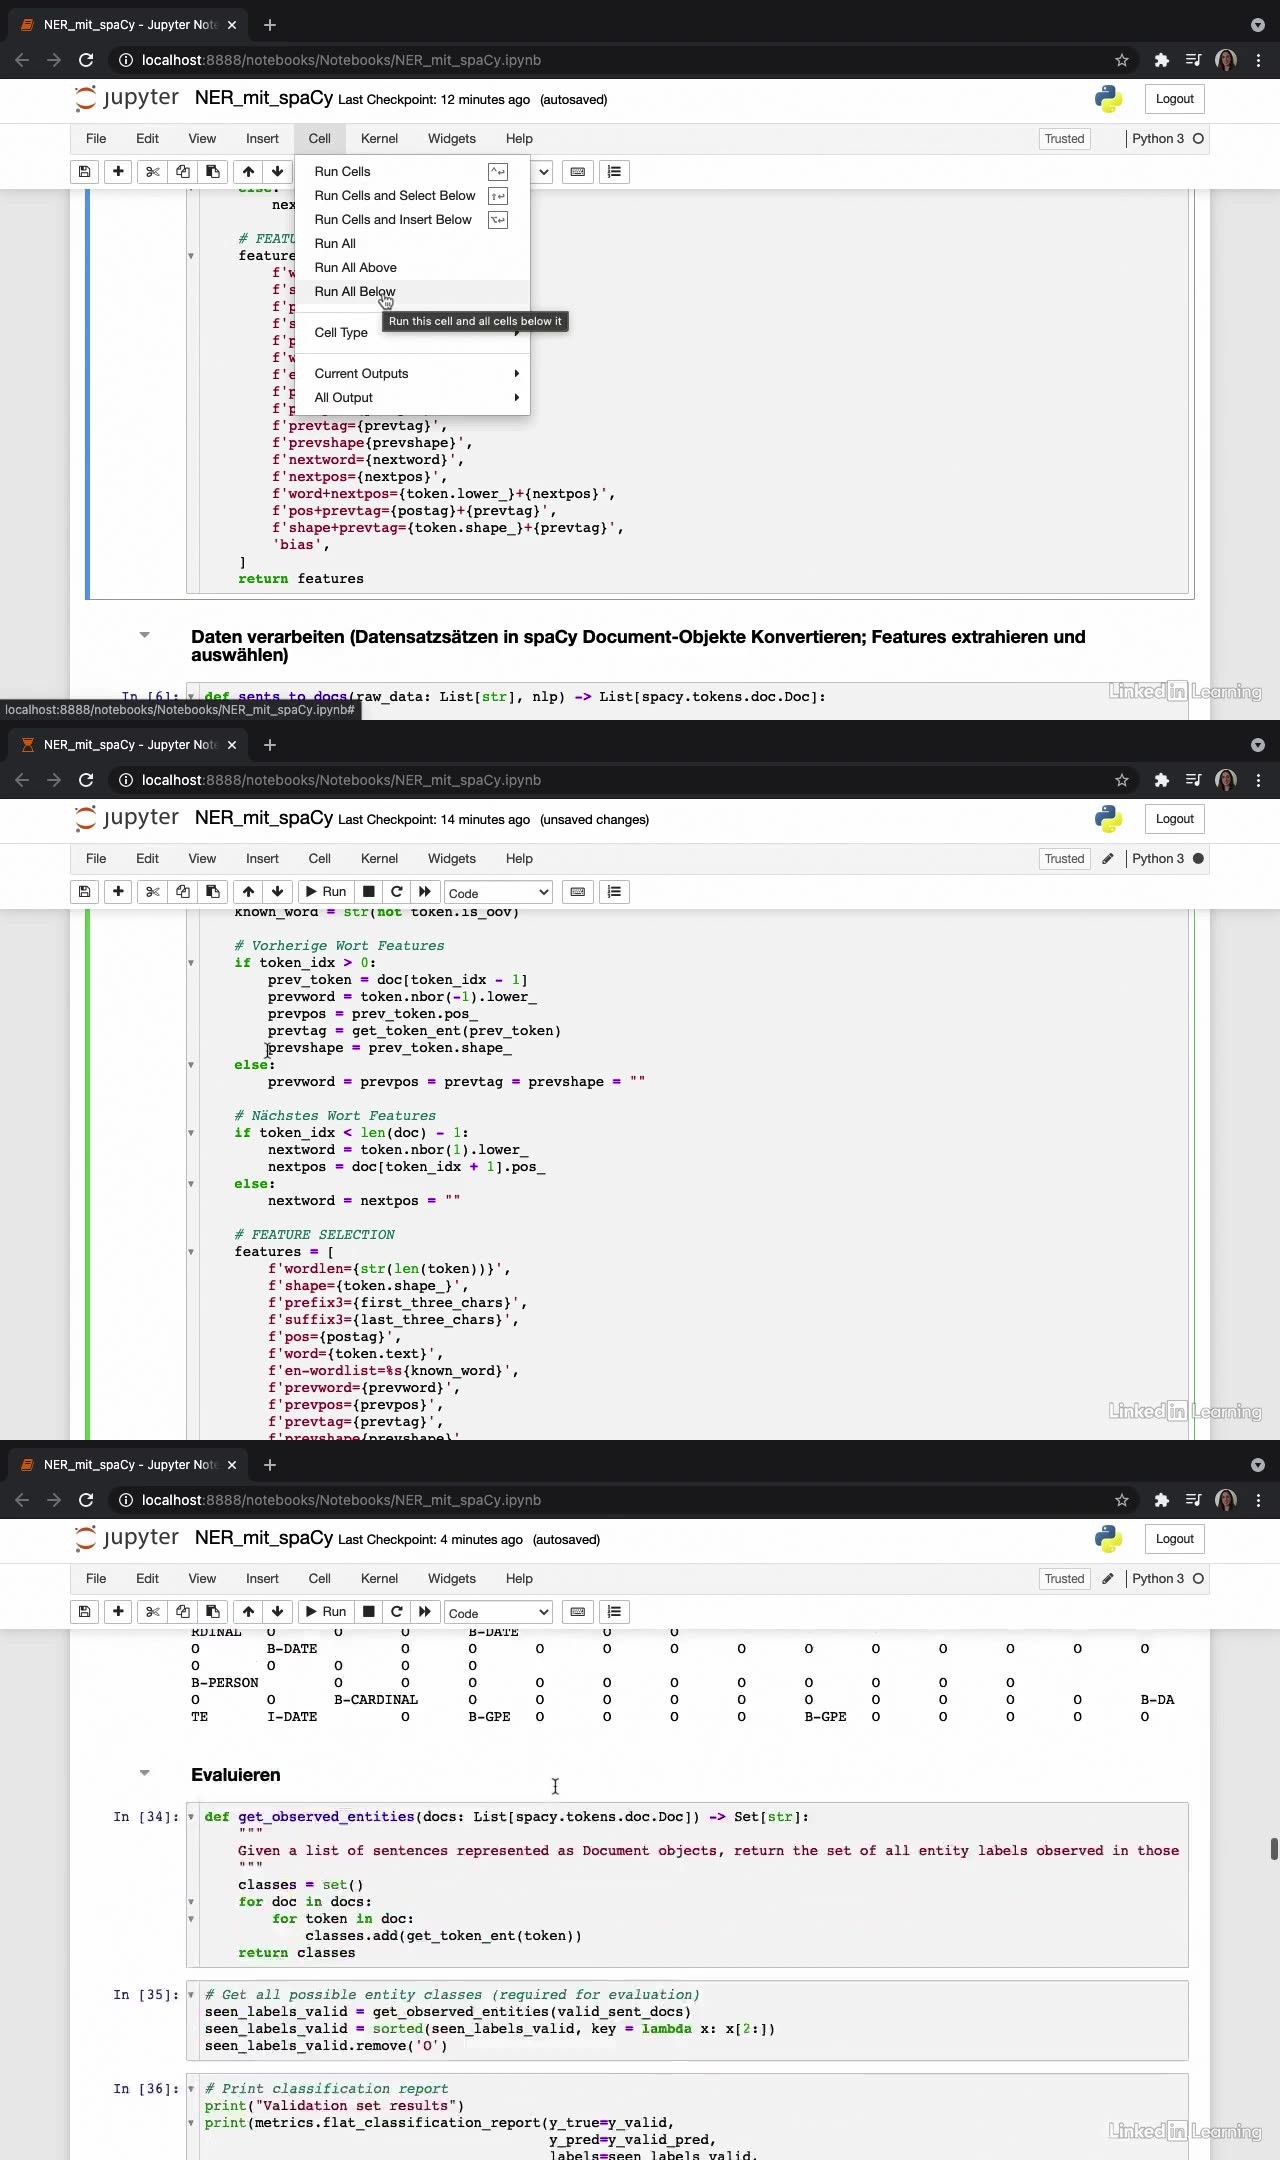
Task: Choose "Run All Above" from the open Cell menu
Action: (355, 268)
